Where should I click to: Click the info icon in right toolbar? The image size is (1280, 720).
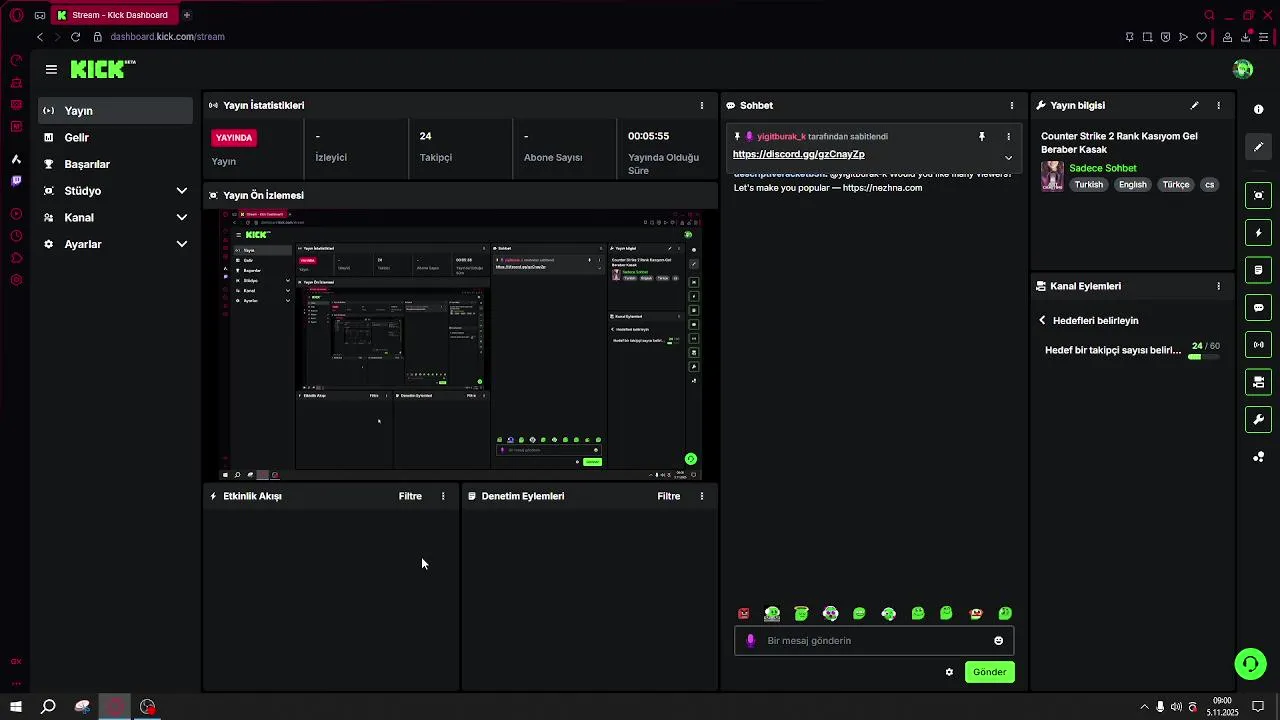pos(1258,110)
